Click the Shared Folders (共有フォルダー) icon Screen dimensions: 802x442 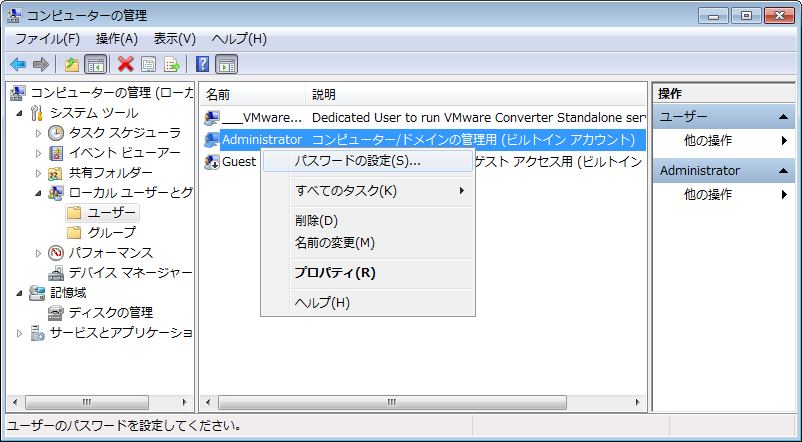[x=56, y=173]
